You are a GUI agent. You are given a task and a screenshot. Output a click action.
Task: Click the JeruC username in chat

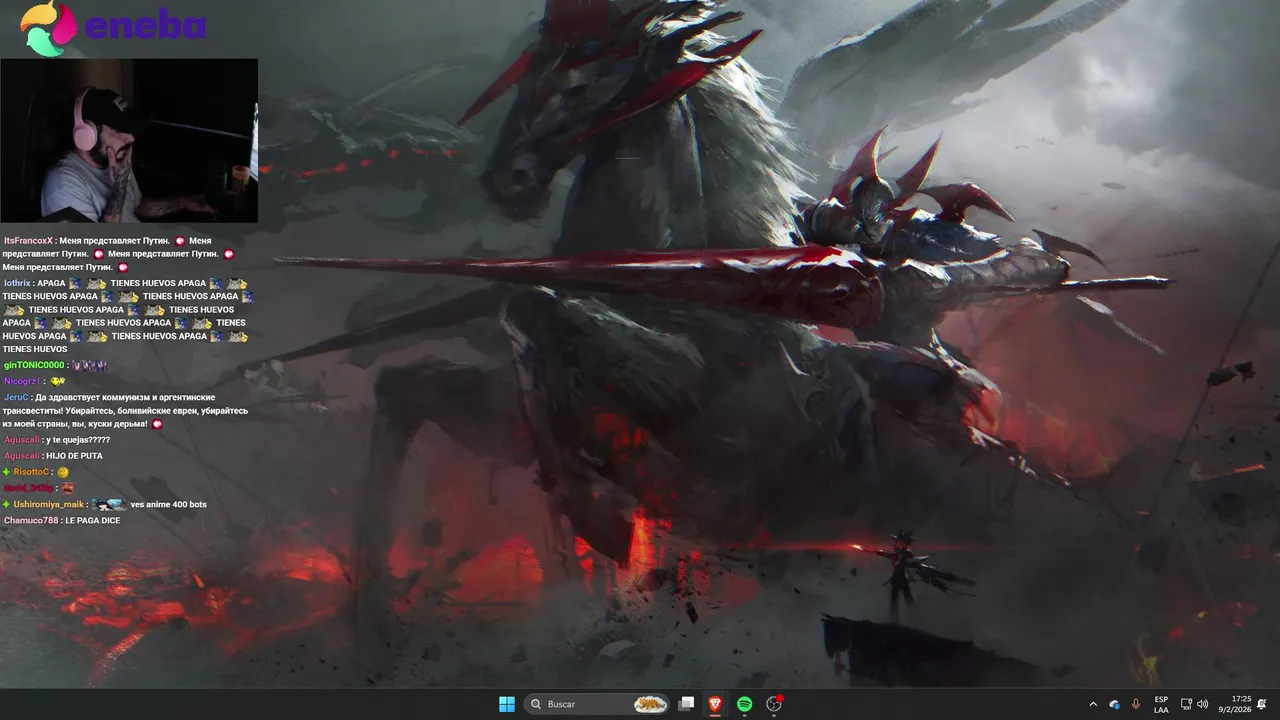click(16, 397)
